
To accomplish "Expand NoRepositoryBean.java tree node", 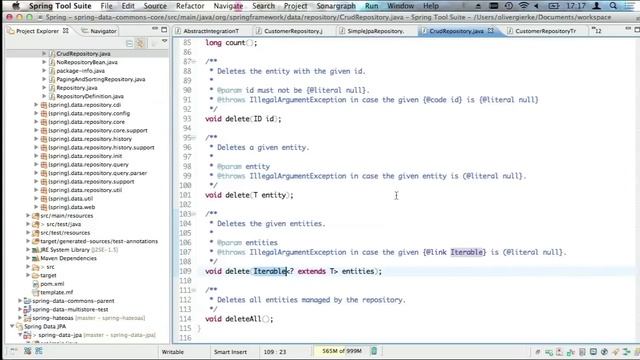I will coord(44,62).
